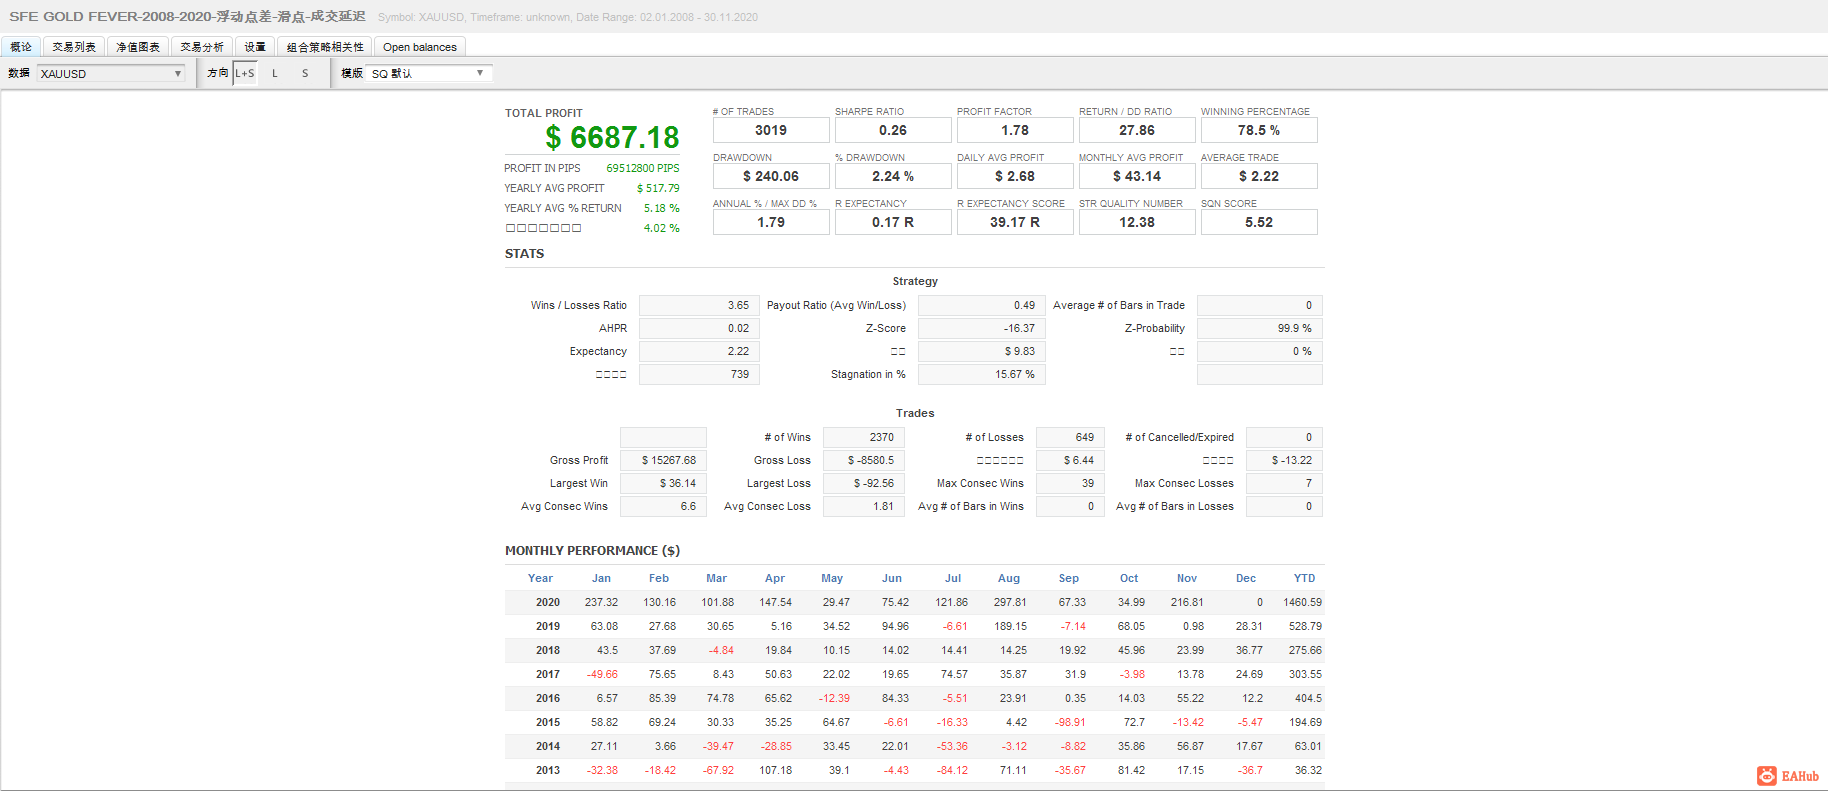Select the 组合策略相关性 tab
This screenshot has width=1828, height=791.
tap(325, 47)
